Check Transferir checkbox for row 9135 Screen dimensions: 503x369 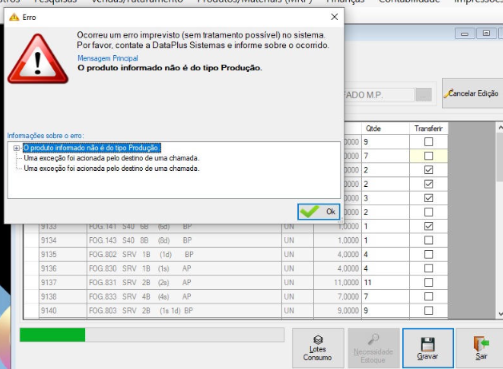428,254
